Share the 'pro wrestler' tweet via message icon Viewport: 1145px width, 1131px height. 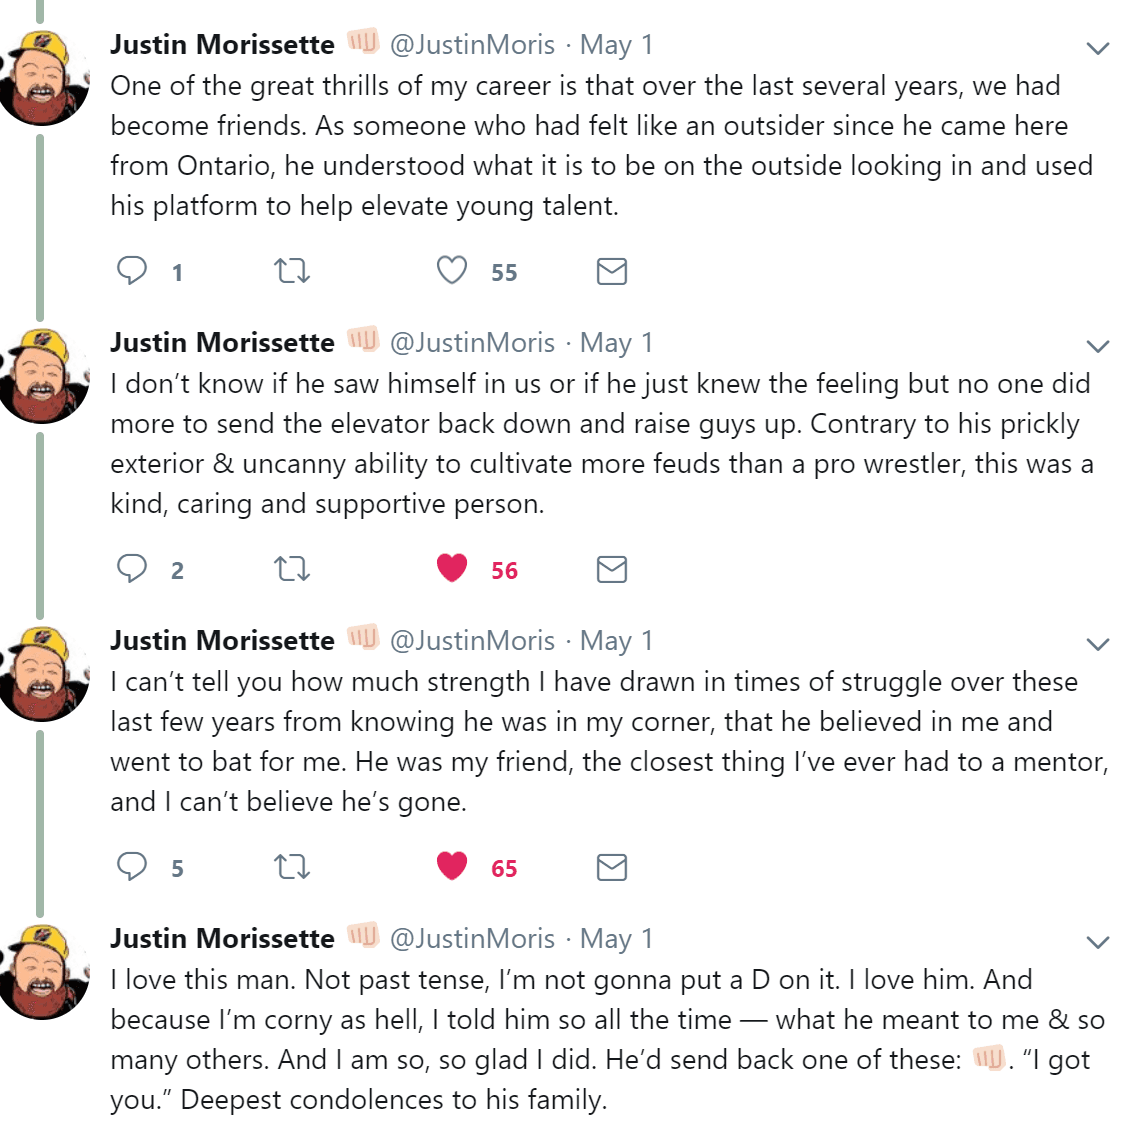611,569
